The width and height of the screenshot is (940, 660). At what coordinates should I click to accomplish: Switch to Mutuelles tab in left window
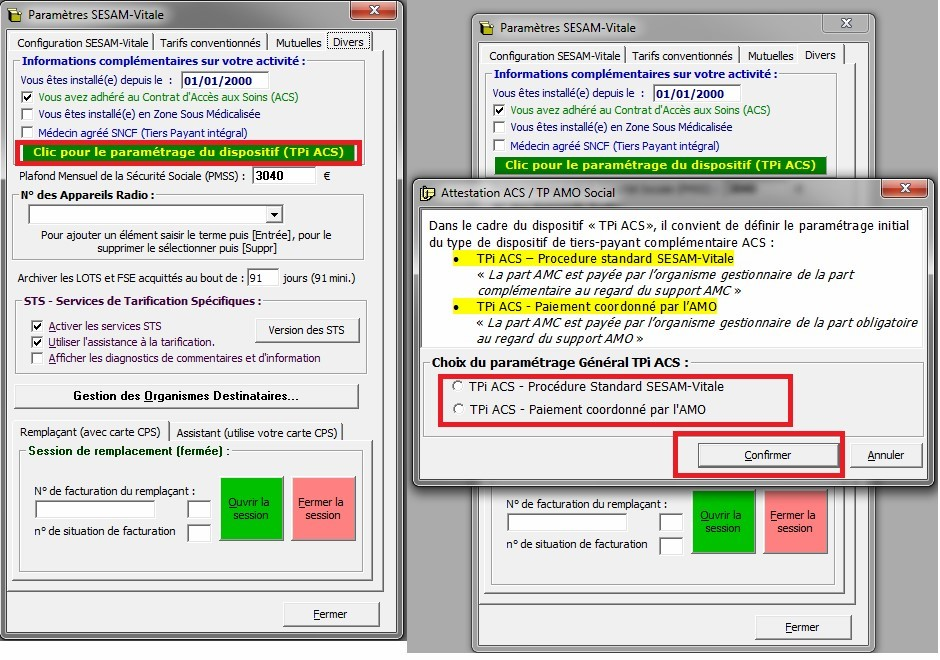click(x=298, y=43)
